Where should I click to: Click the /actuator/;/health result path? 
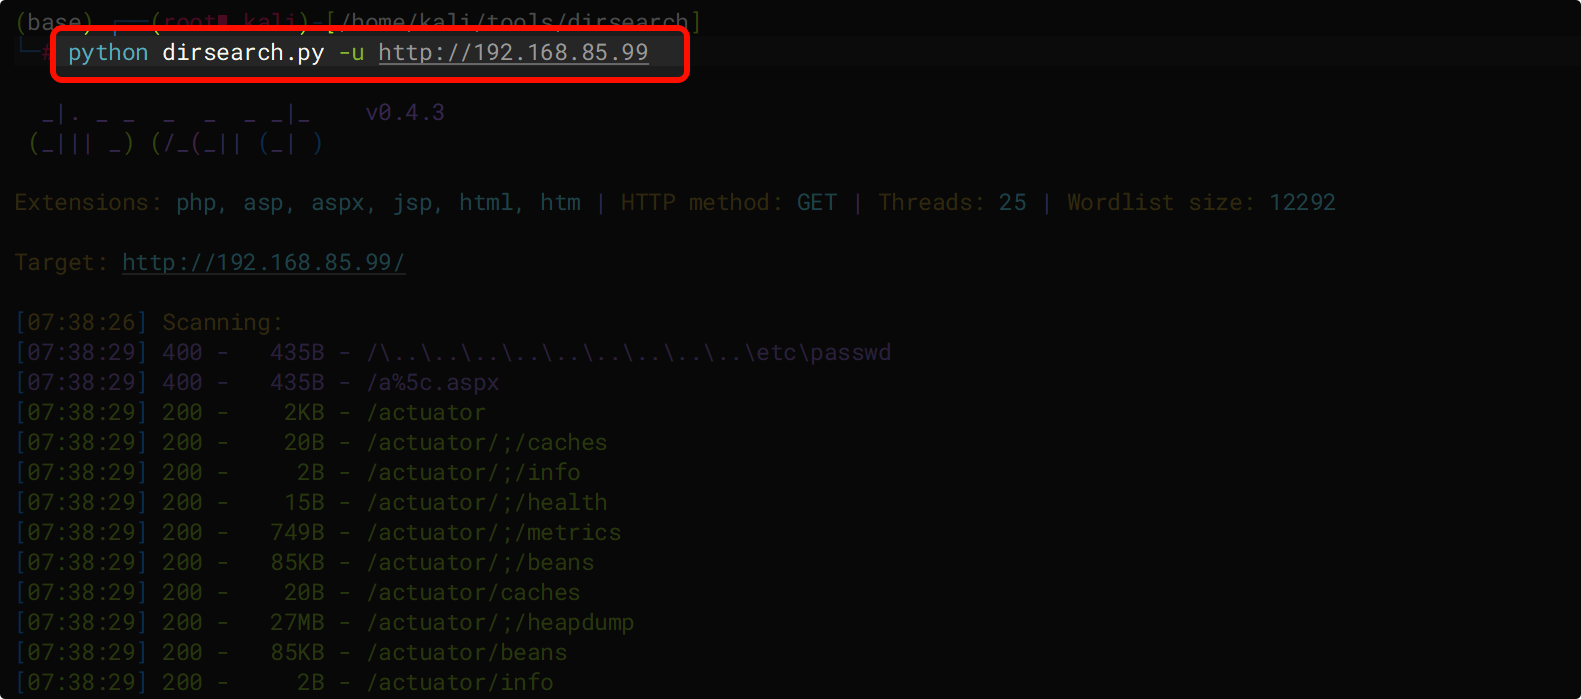[486, 503]
